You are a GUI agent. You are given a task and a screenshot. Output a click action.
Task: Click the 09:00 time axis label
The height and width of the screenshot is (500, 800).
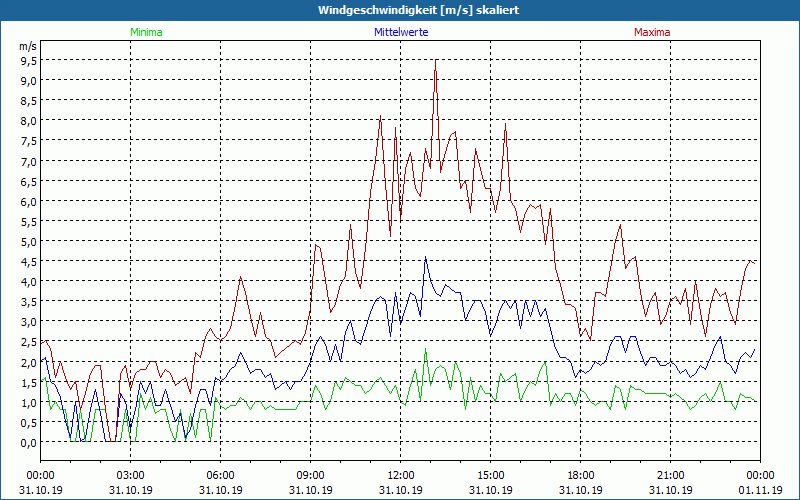coord(310,476)
